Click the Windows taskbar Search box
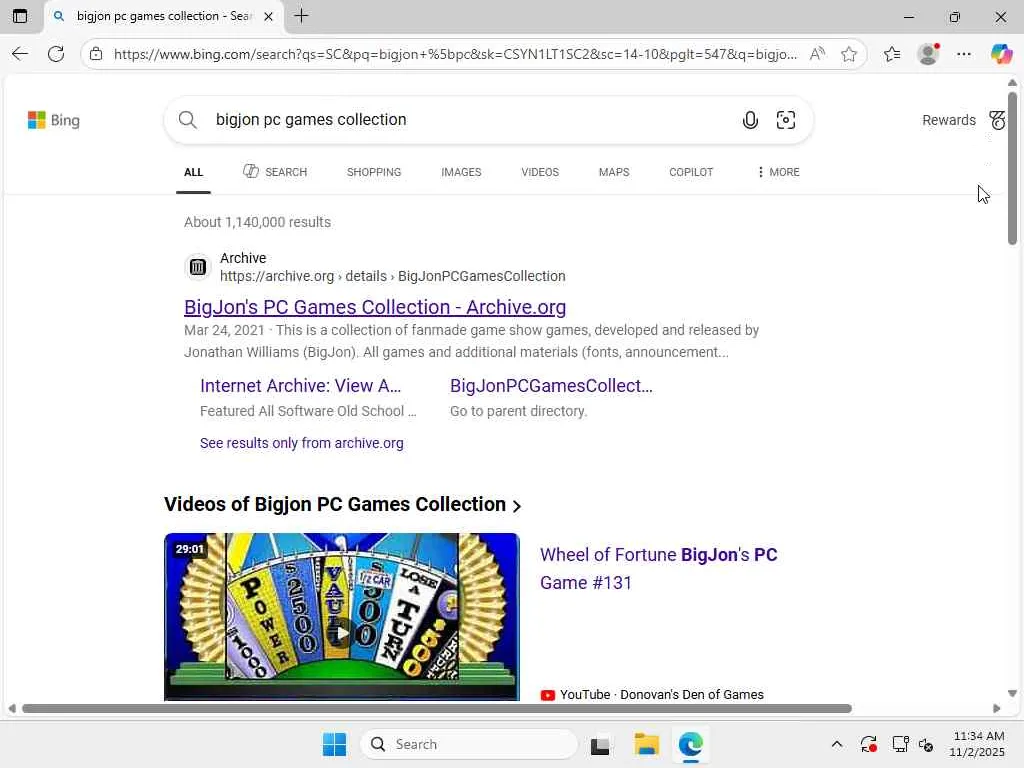 (x=469, y=744)
